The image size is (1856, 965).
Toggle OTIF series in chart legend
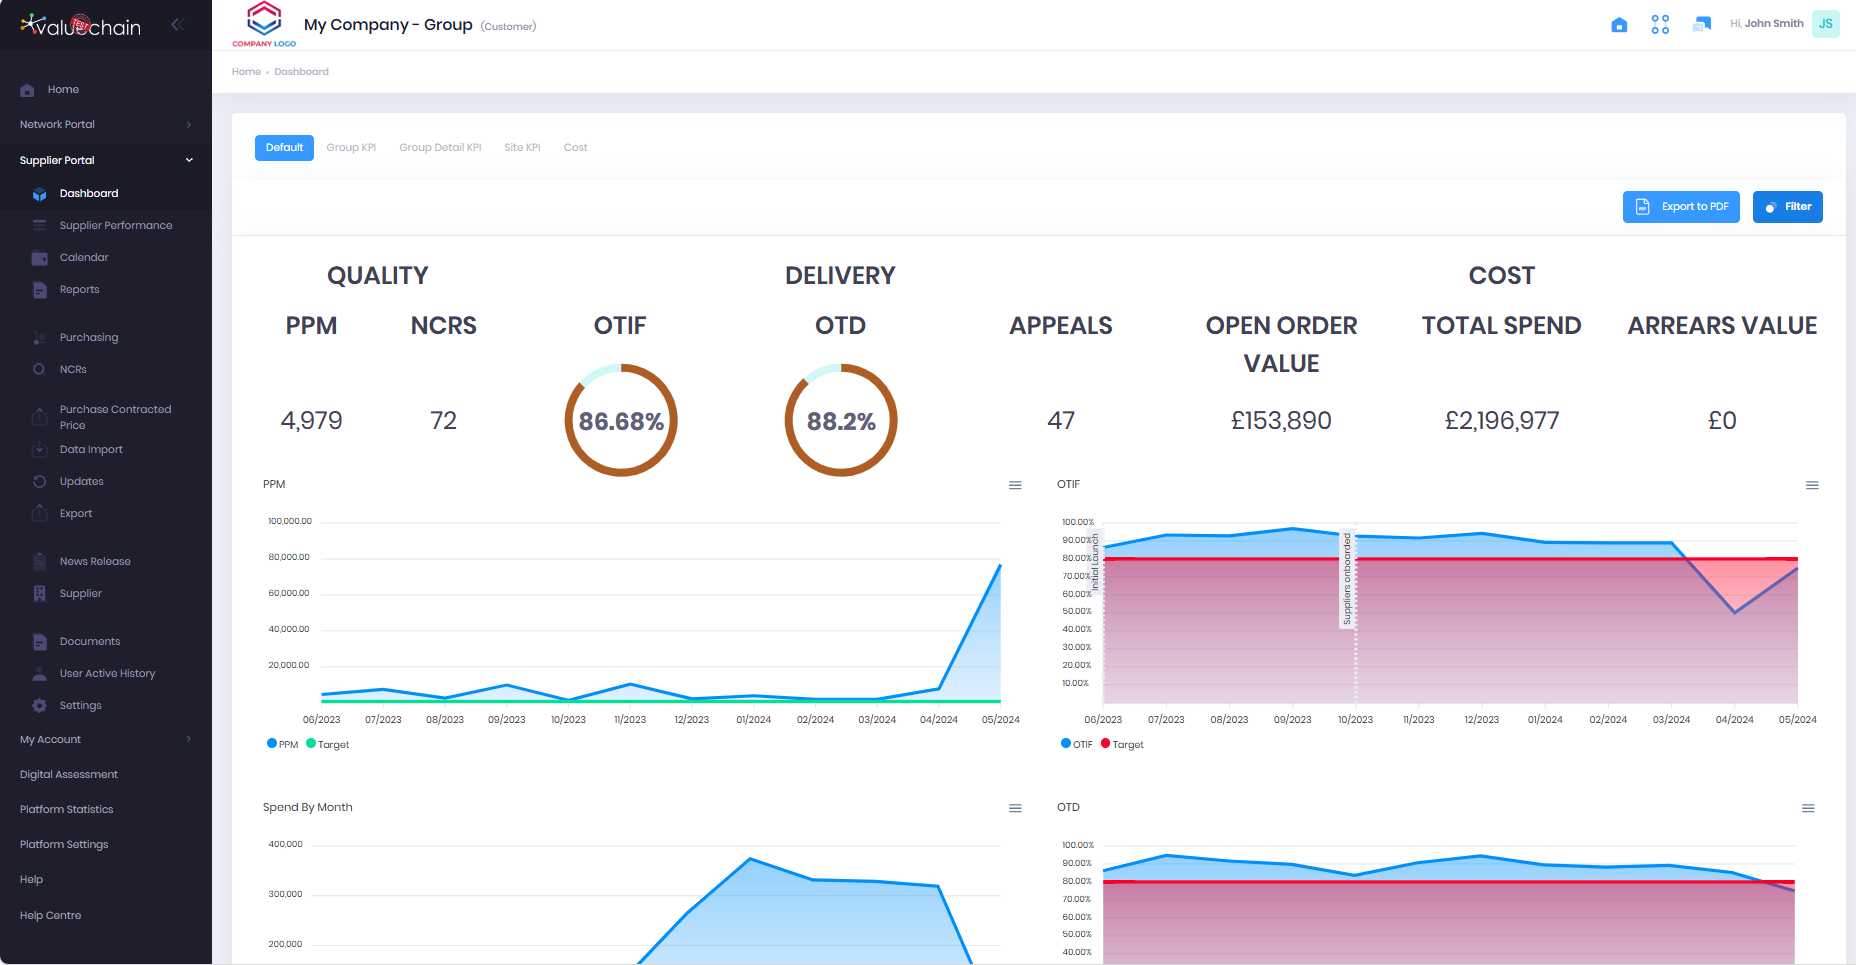coord(1077,744)
